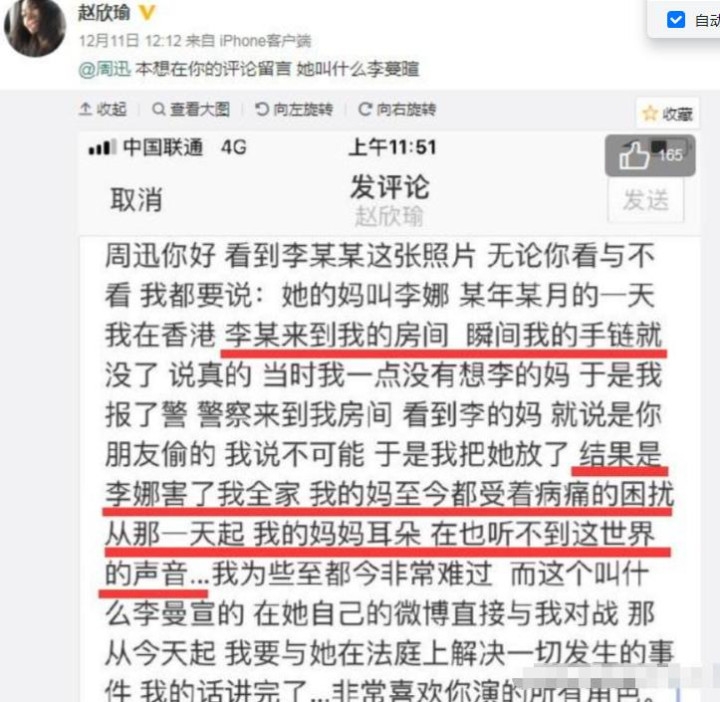Click the 收藏 star icon
Viewport: 720px width, 702px height.
coord(650,113)
